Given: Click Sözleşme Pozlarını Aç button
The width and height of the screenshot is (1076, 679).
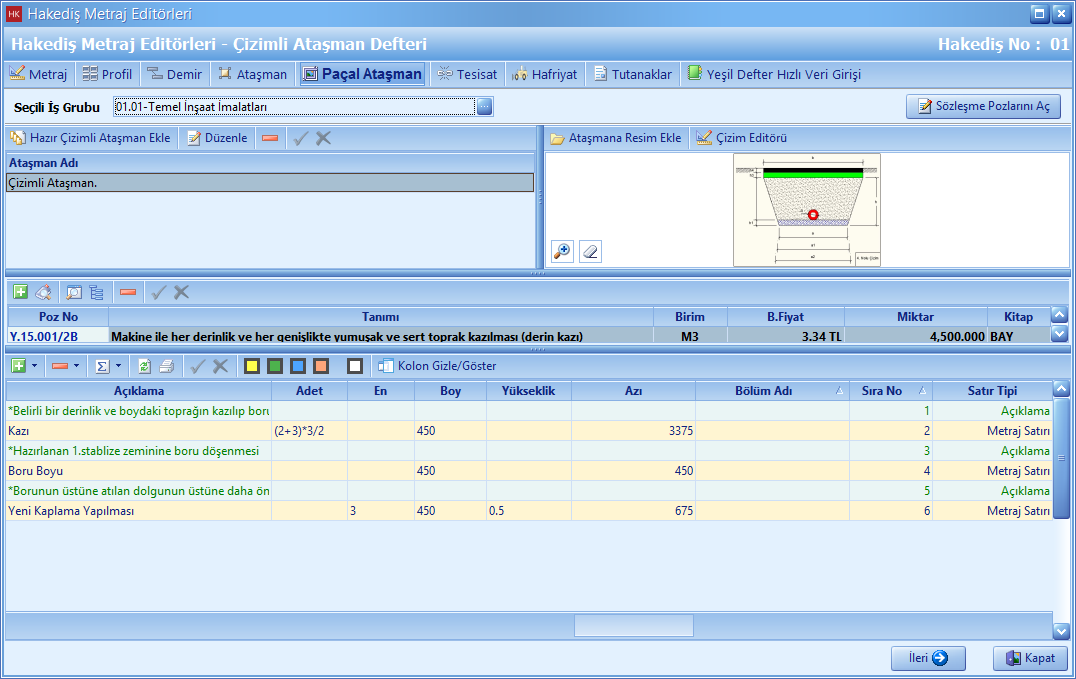Looking at the screenshot, I should pyautogui.click(x=983, y=107).
